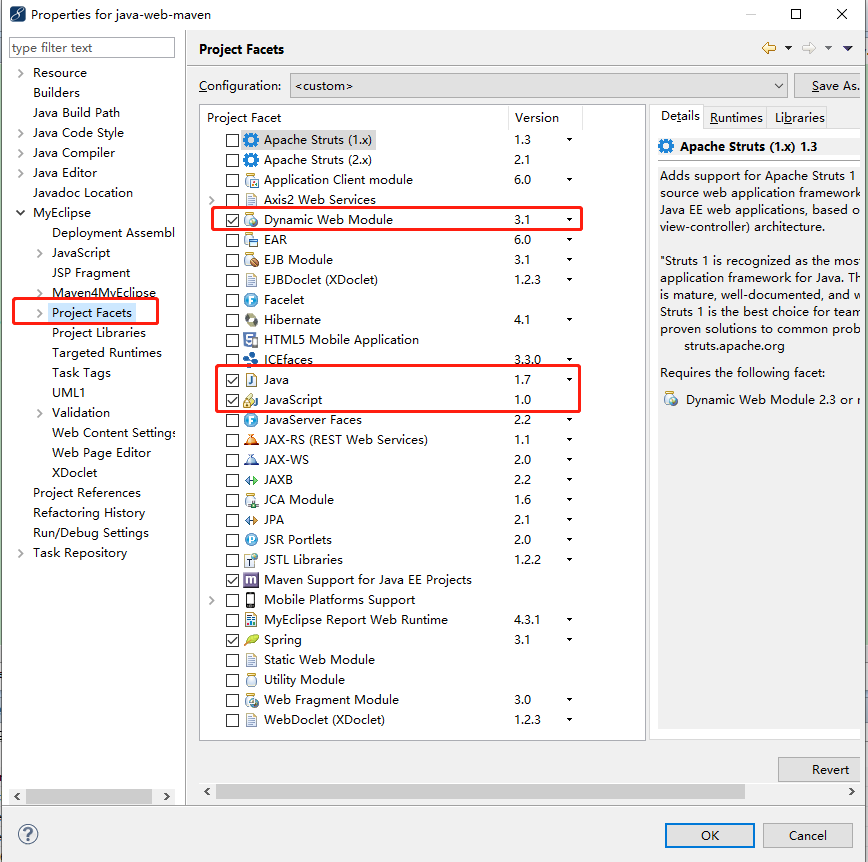Expand the Mobile Platforms Support row
The width and height of the screenshot is (868, 862).
pyautogui.click(x=211, y=600)
